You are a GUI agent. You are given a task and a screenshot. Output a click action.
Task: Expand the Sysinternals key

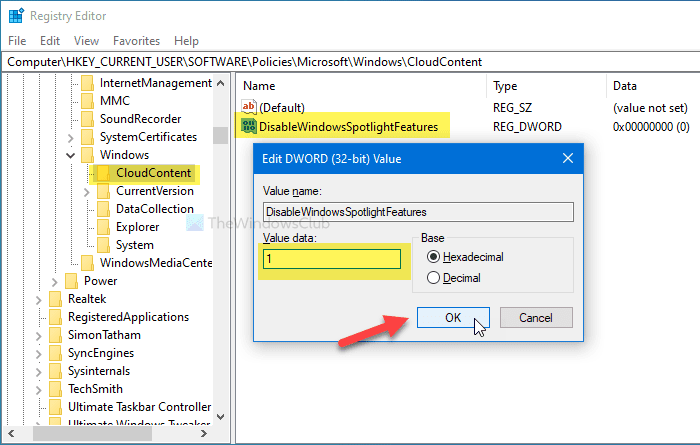coord(39,372)
